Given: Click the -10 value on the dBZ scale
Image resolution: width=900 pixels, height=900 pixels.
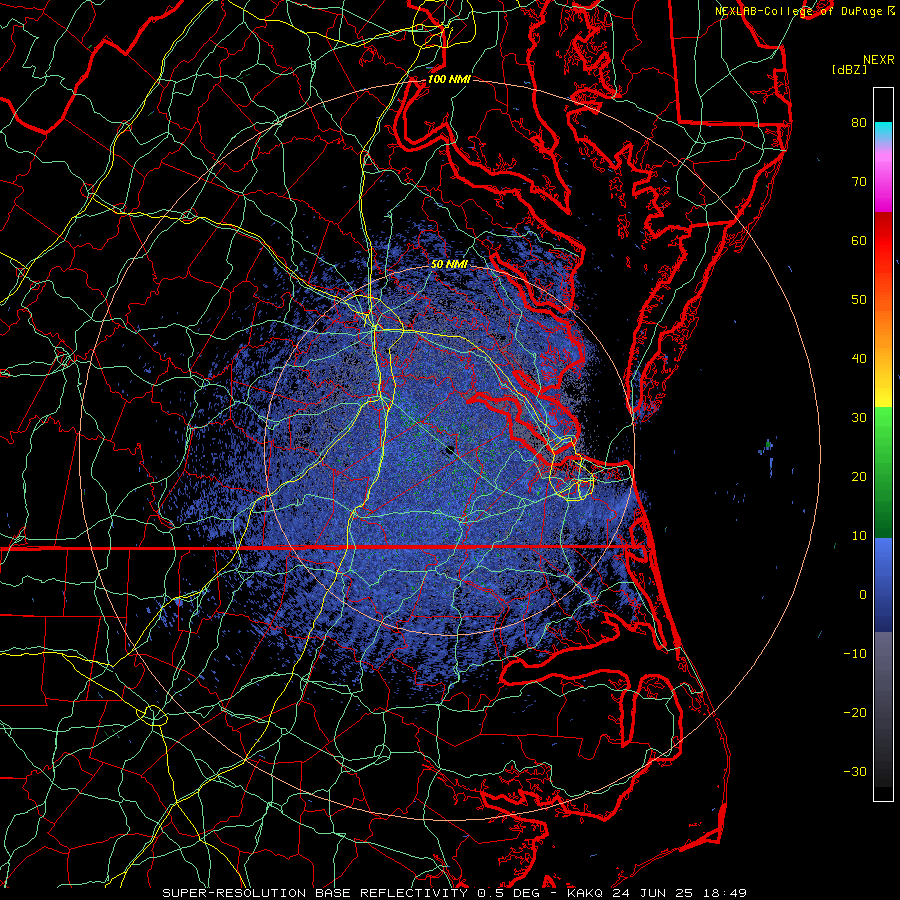Looking at the screenshot, I should click(855, 654).
